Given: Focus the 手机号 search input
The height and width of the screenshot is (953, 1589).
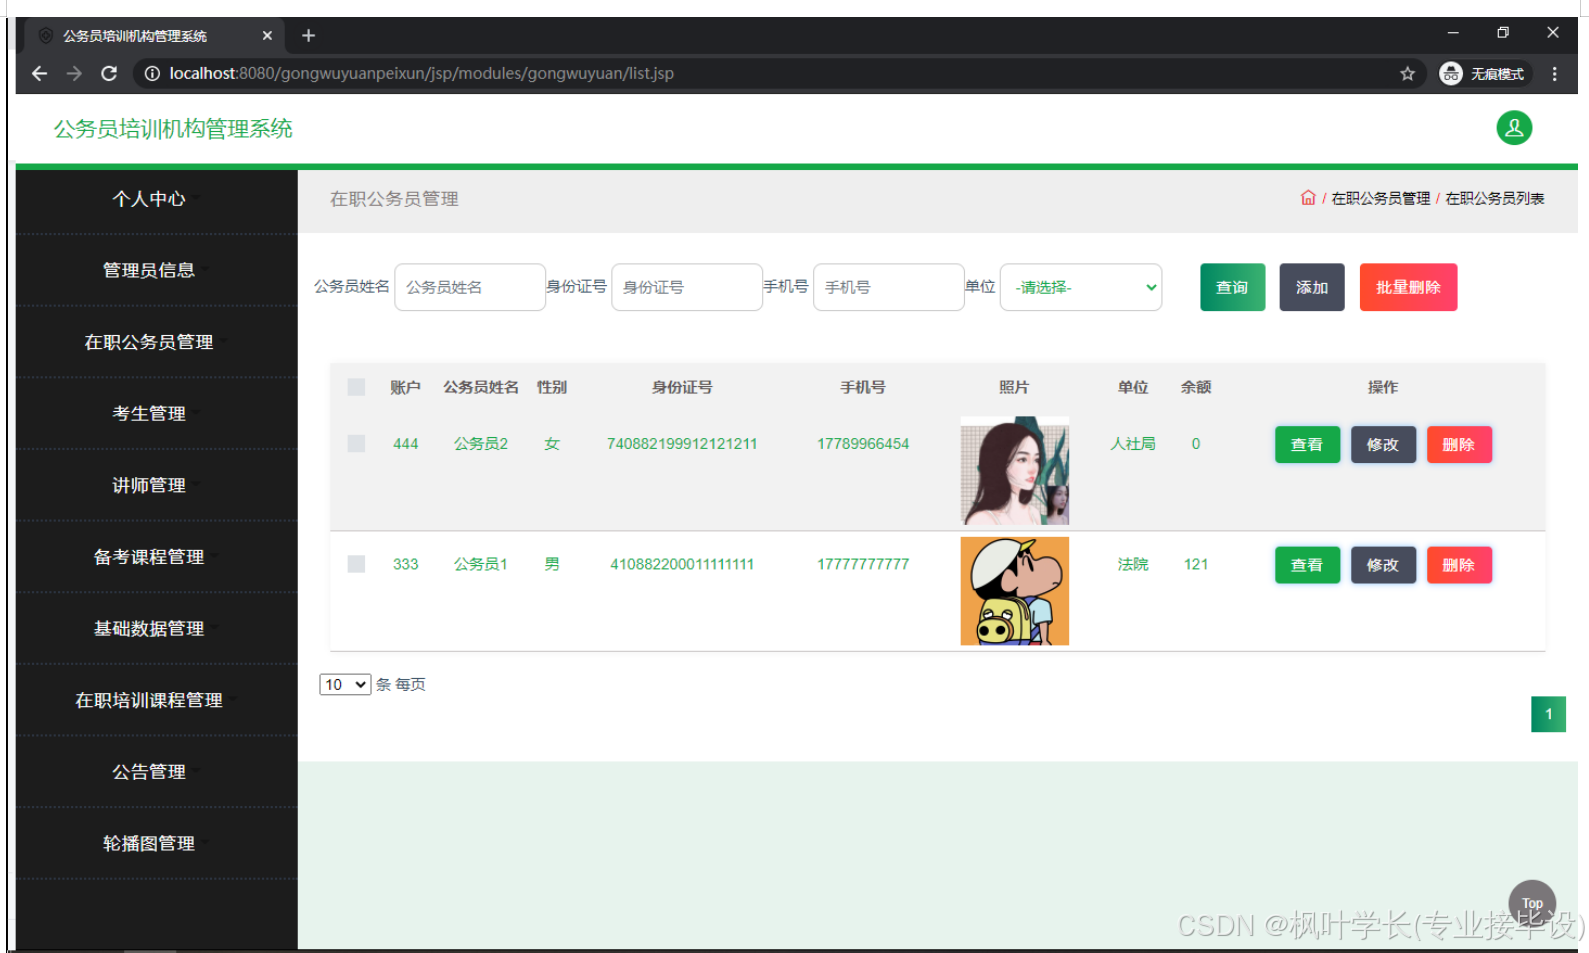Looking at the screenshot, I should [889, 287].
